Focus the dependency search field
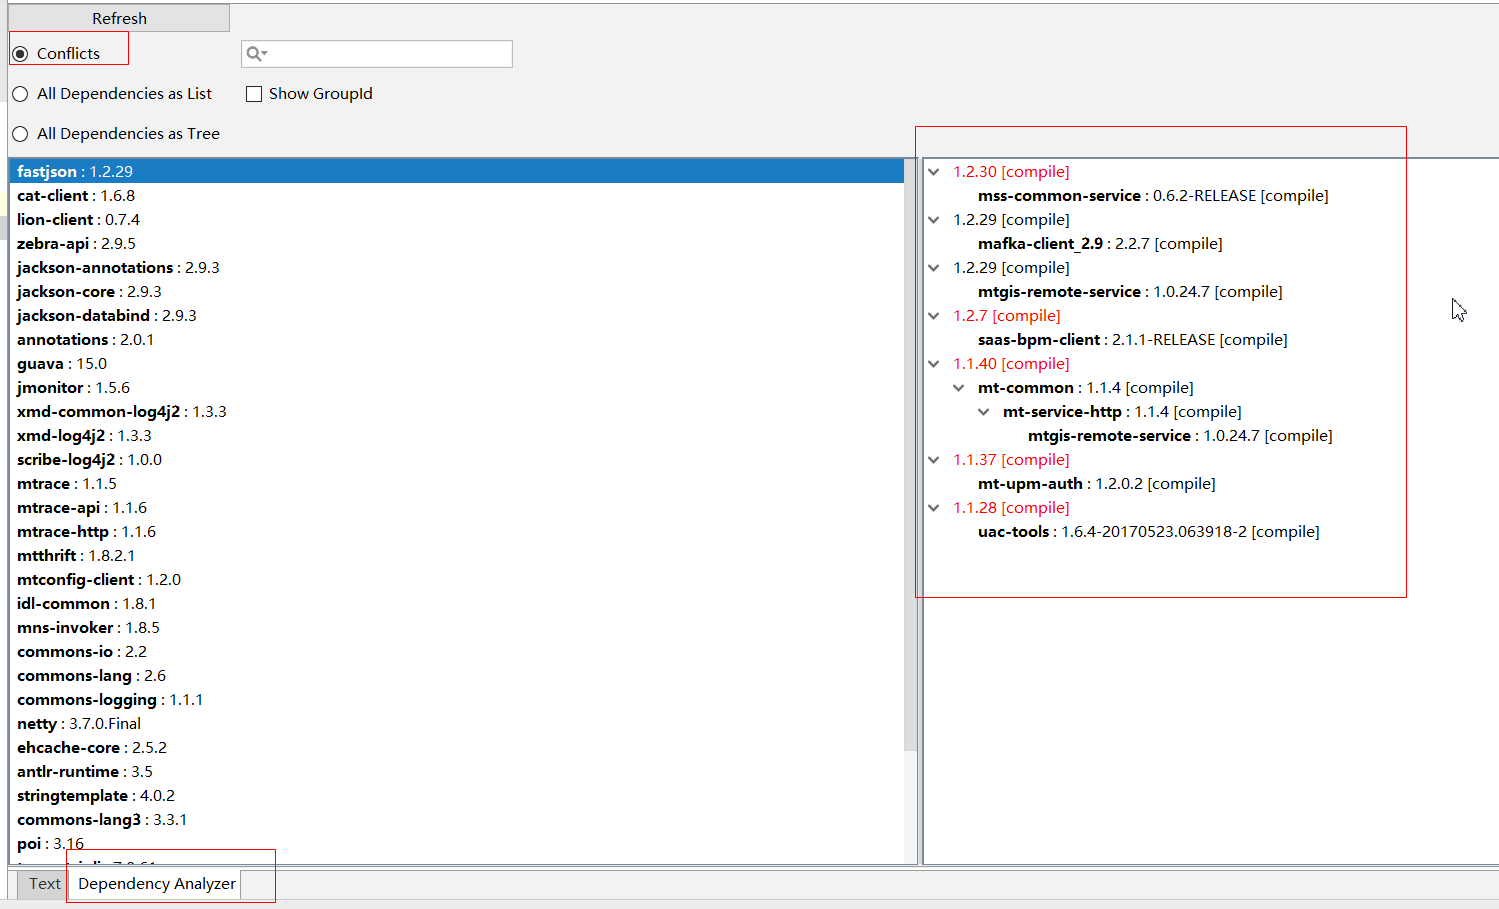 (377, 54)
